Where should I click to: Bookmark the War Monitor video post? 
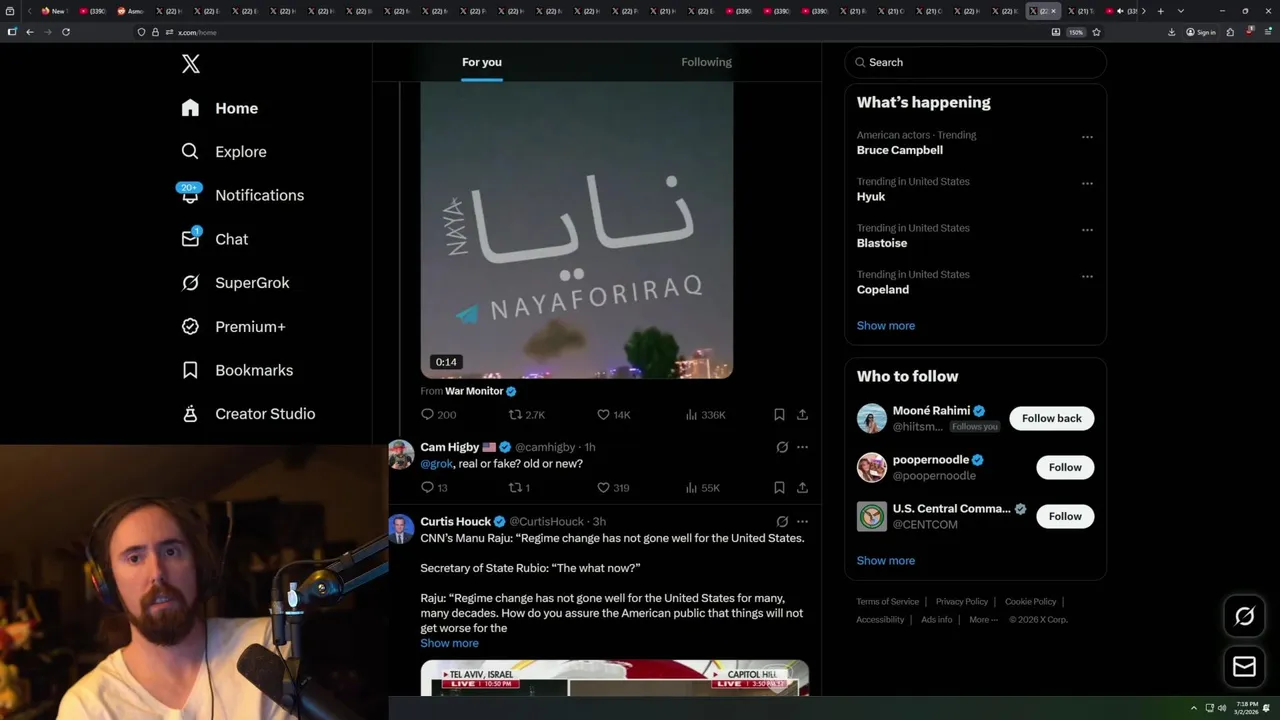point(779,415)
